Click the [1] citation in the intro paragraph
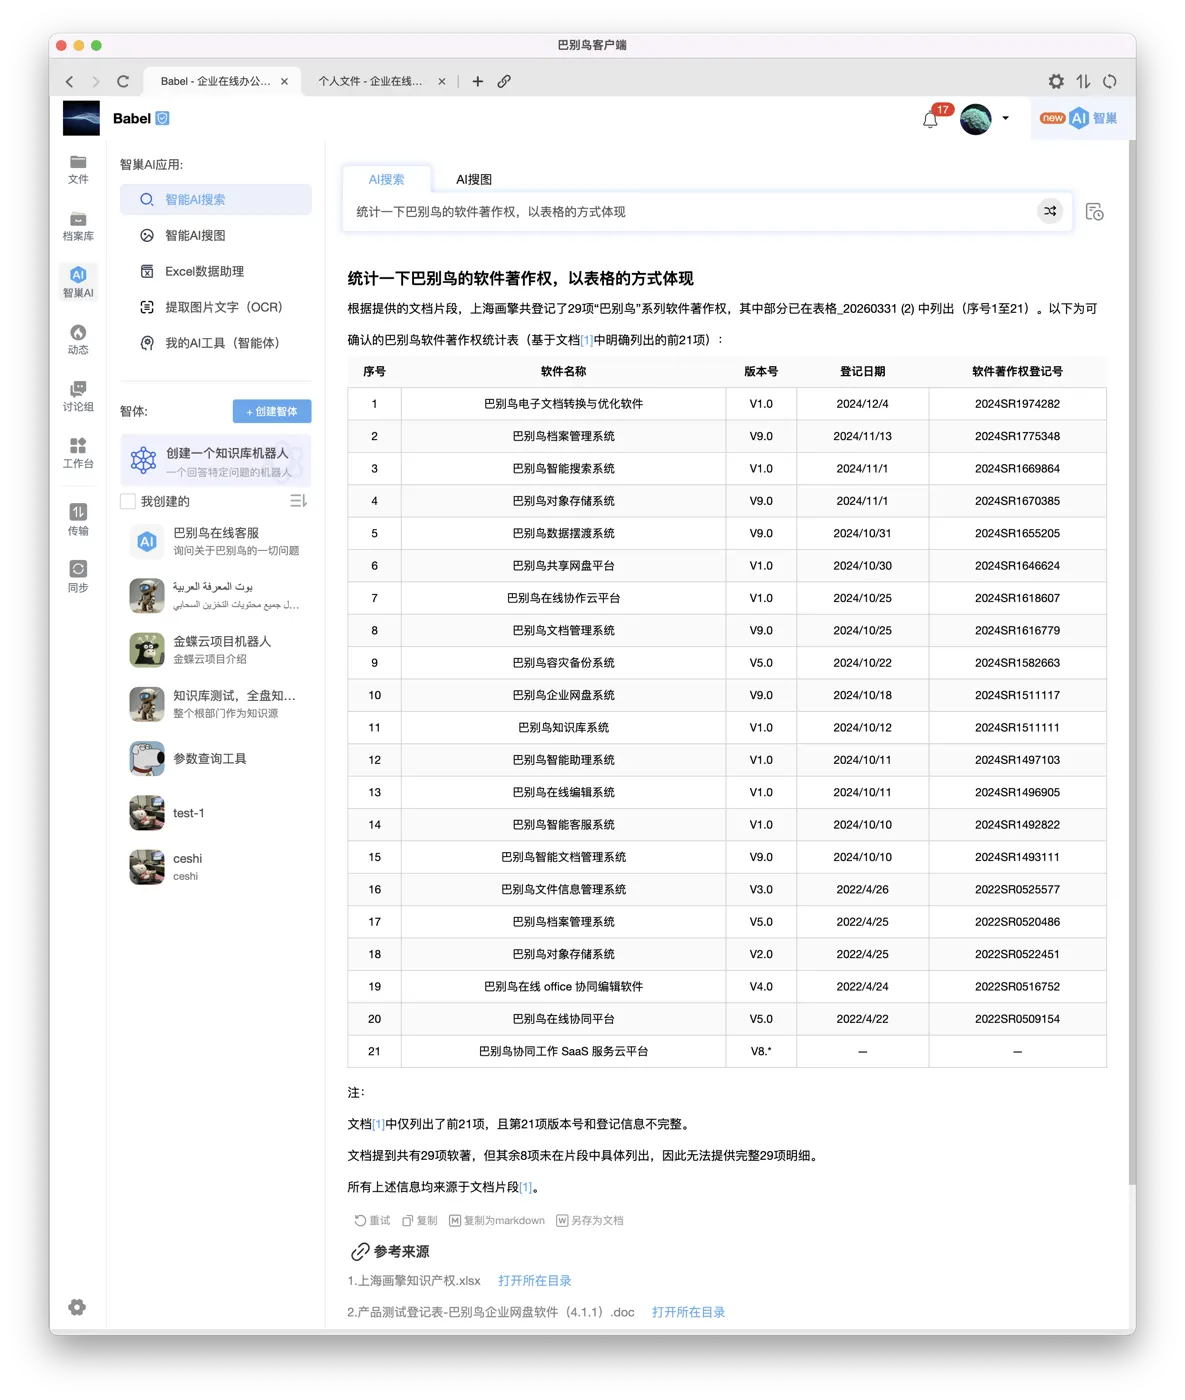 click(587, 340)
